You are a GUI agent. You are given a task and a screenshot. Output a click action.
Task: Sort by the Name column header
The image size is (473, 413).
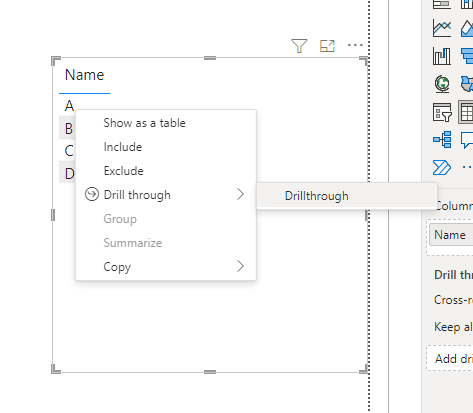coord(84,75)
